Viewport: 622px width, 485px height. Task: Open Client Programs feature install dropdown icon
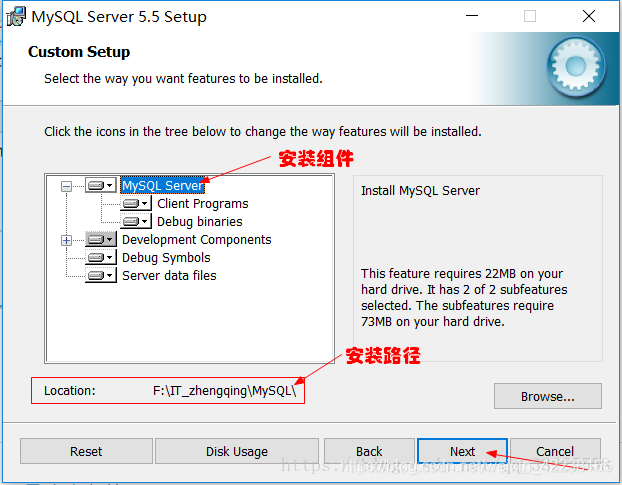point(136,203)
